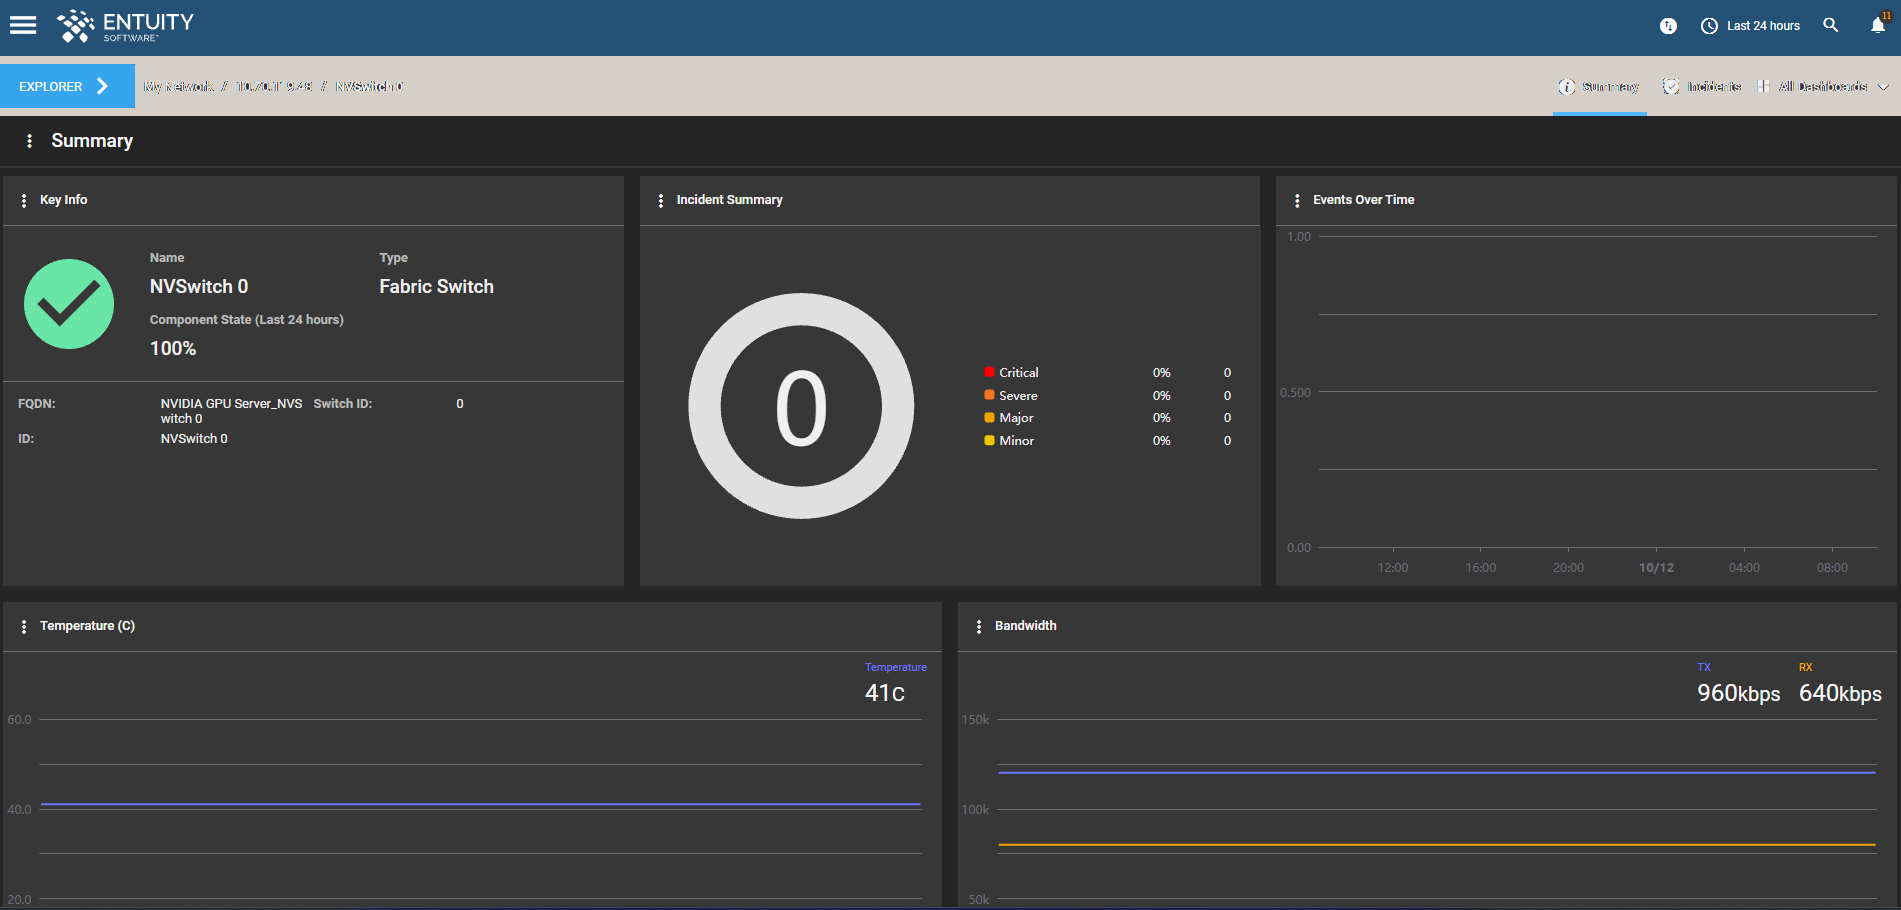Click the TX 960kbps bandwidth value
This screenshot has width=1901, height=910.
point(1738,693)
